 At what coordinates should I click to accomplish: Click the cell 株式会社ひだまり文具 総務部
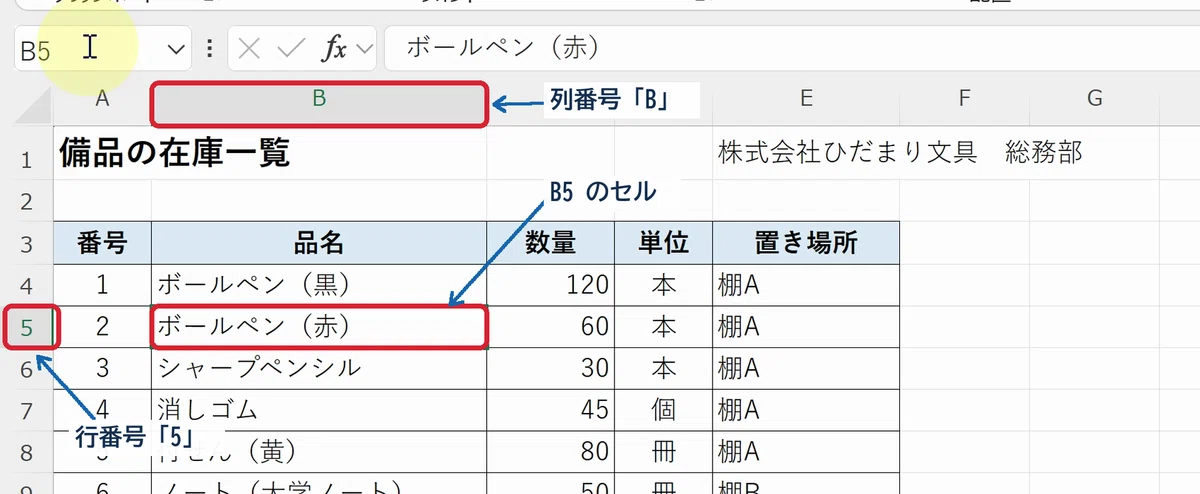899,153
